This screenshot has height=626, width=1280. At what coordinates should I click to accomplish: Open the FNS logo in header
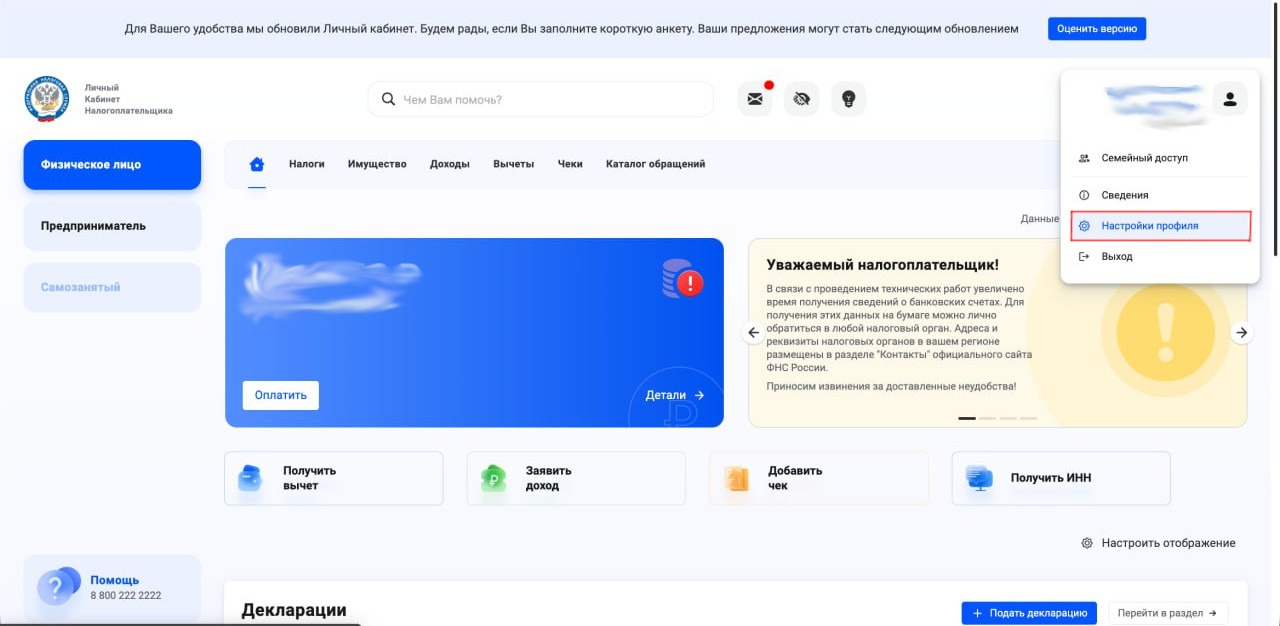point(46,100)
